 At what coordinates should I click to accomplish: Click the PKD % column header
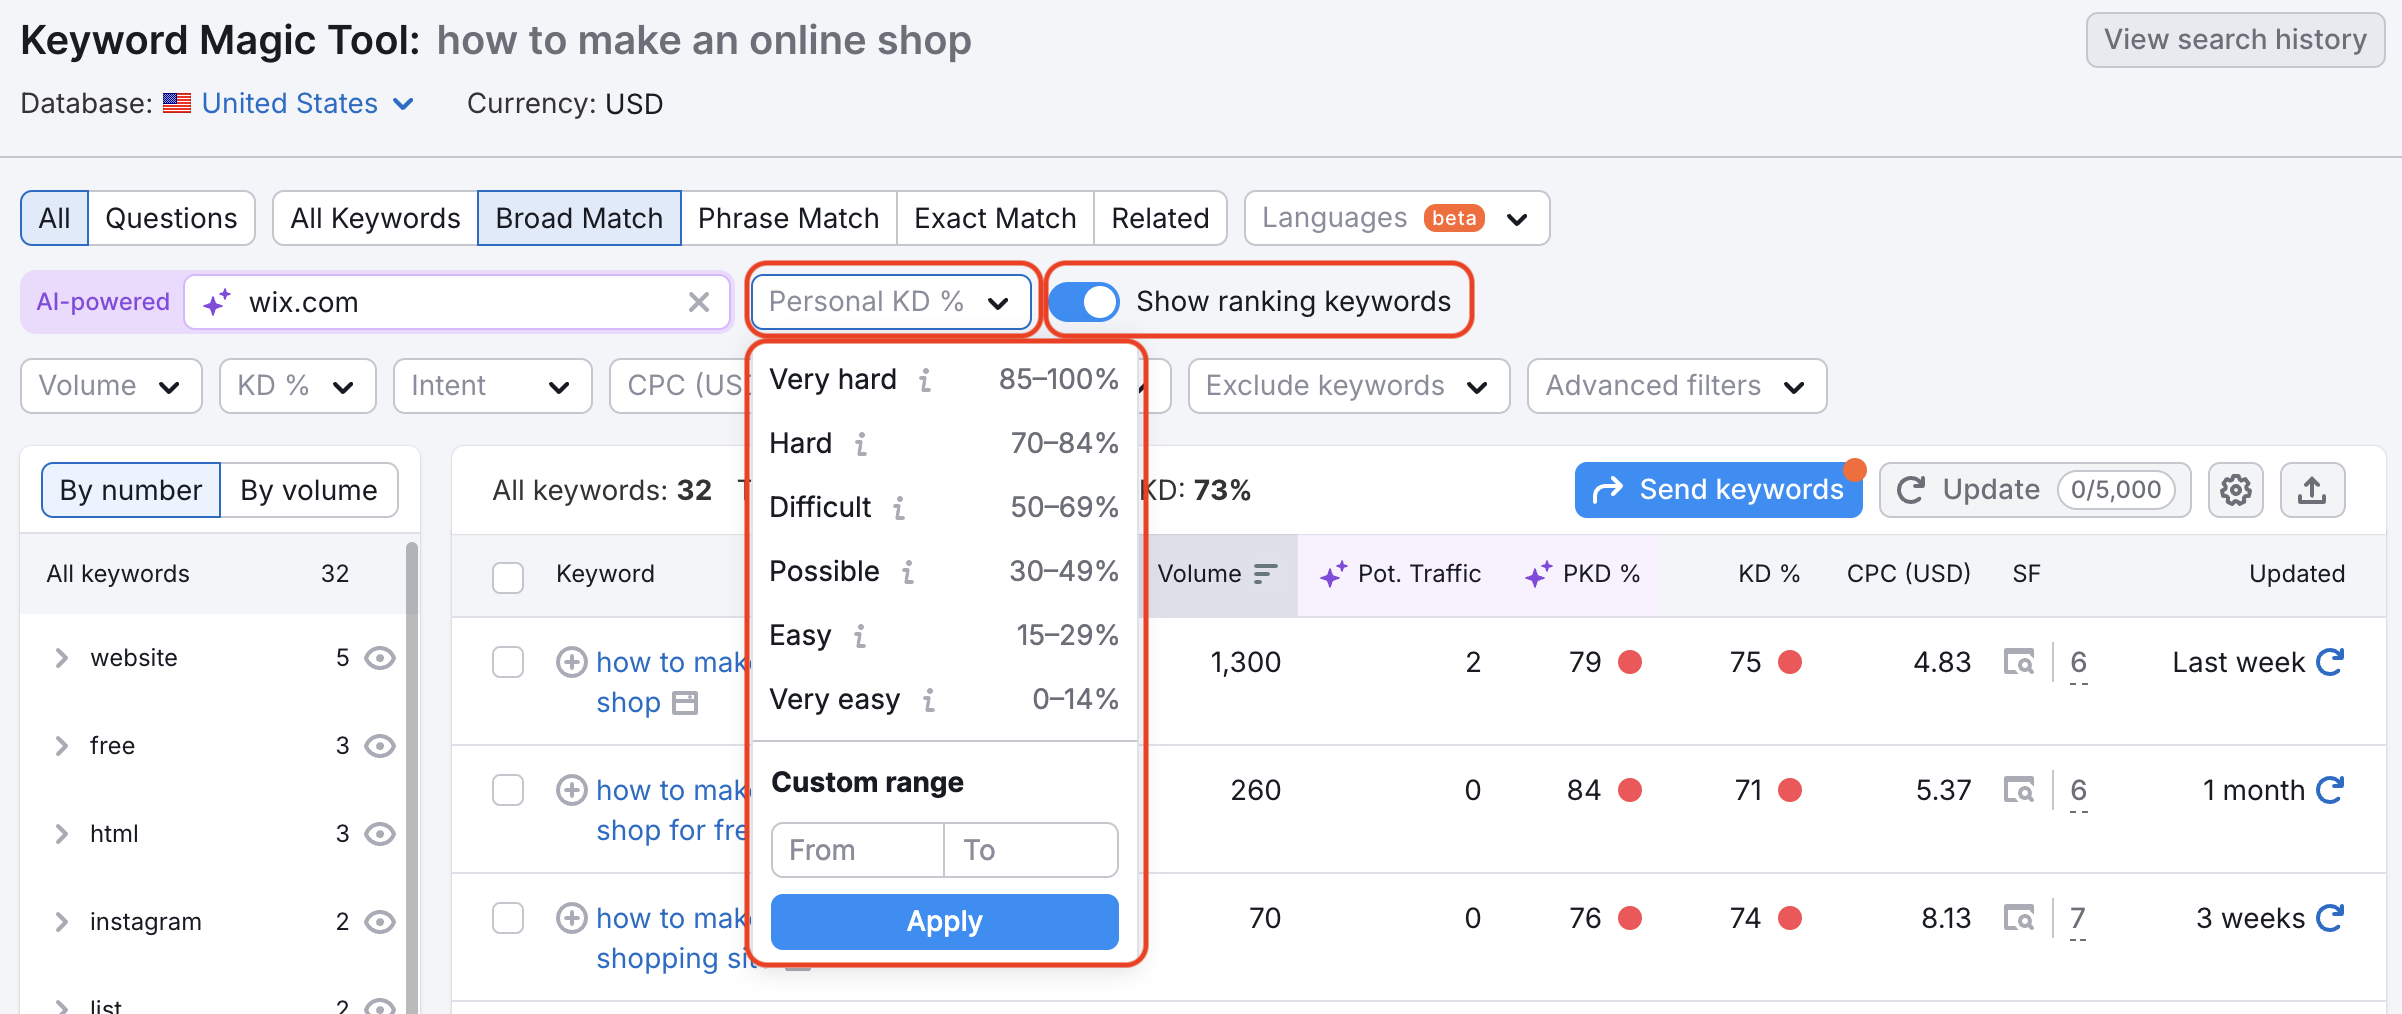coord(1583,574)
